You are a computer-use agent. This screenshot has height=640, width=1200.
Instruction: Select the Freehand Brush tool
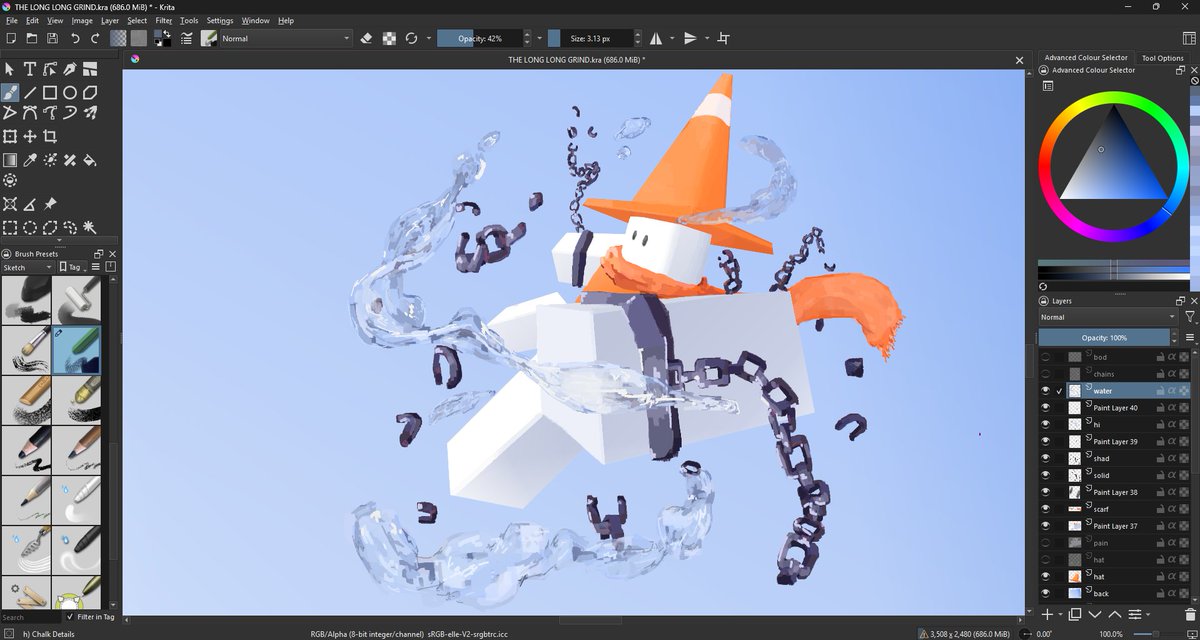[10, 92]
